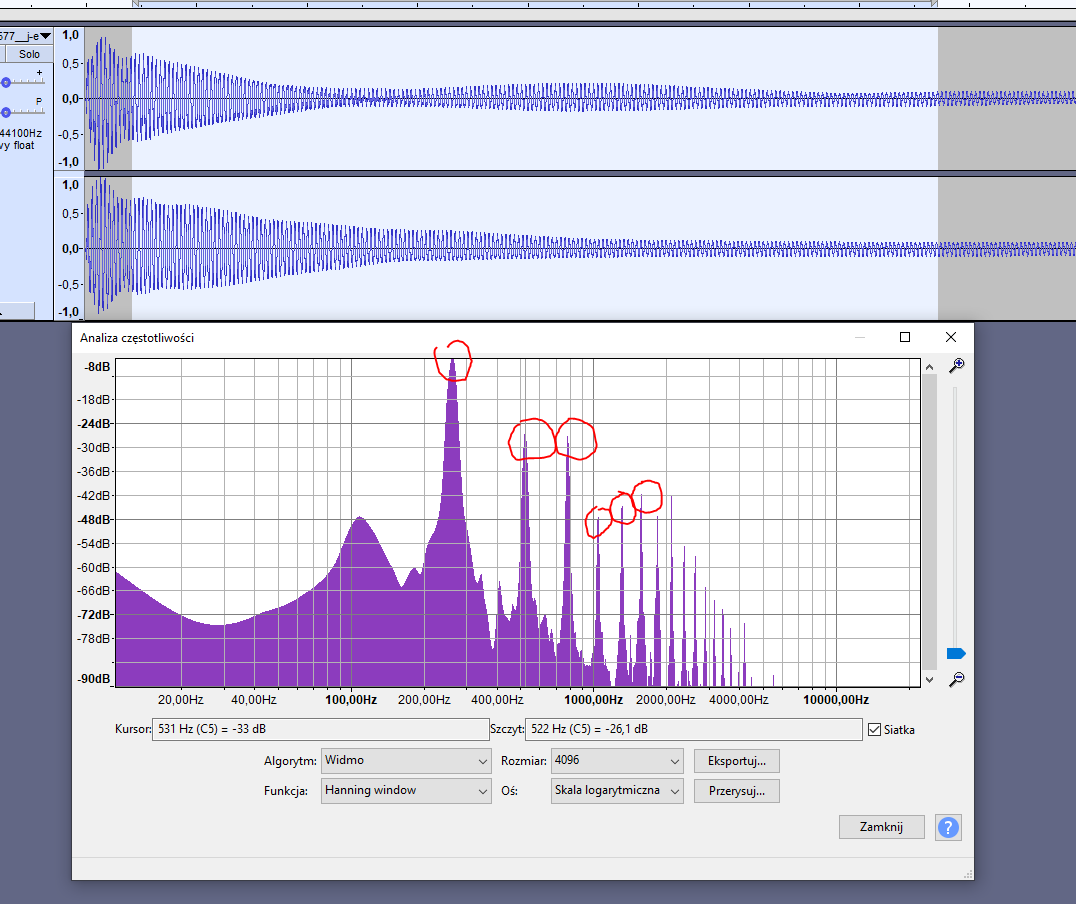Toggle the Siatka grid checkbox

point(874,730)
